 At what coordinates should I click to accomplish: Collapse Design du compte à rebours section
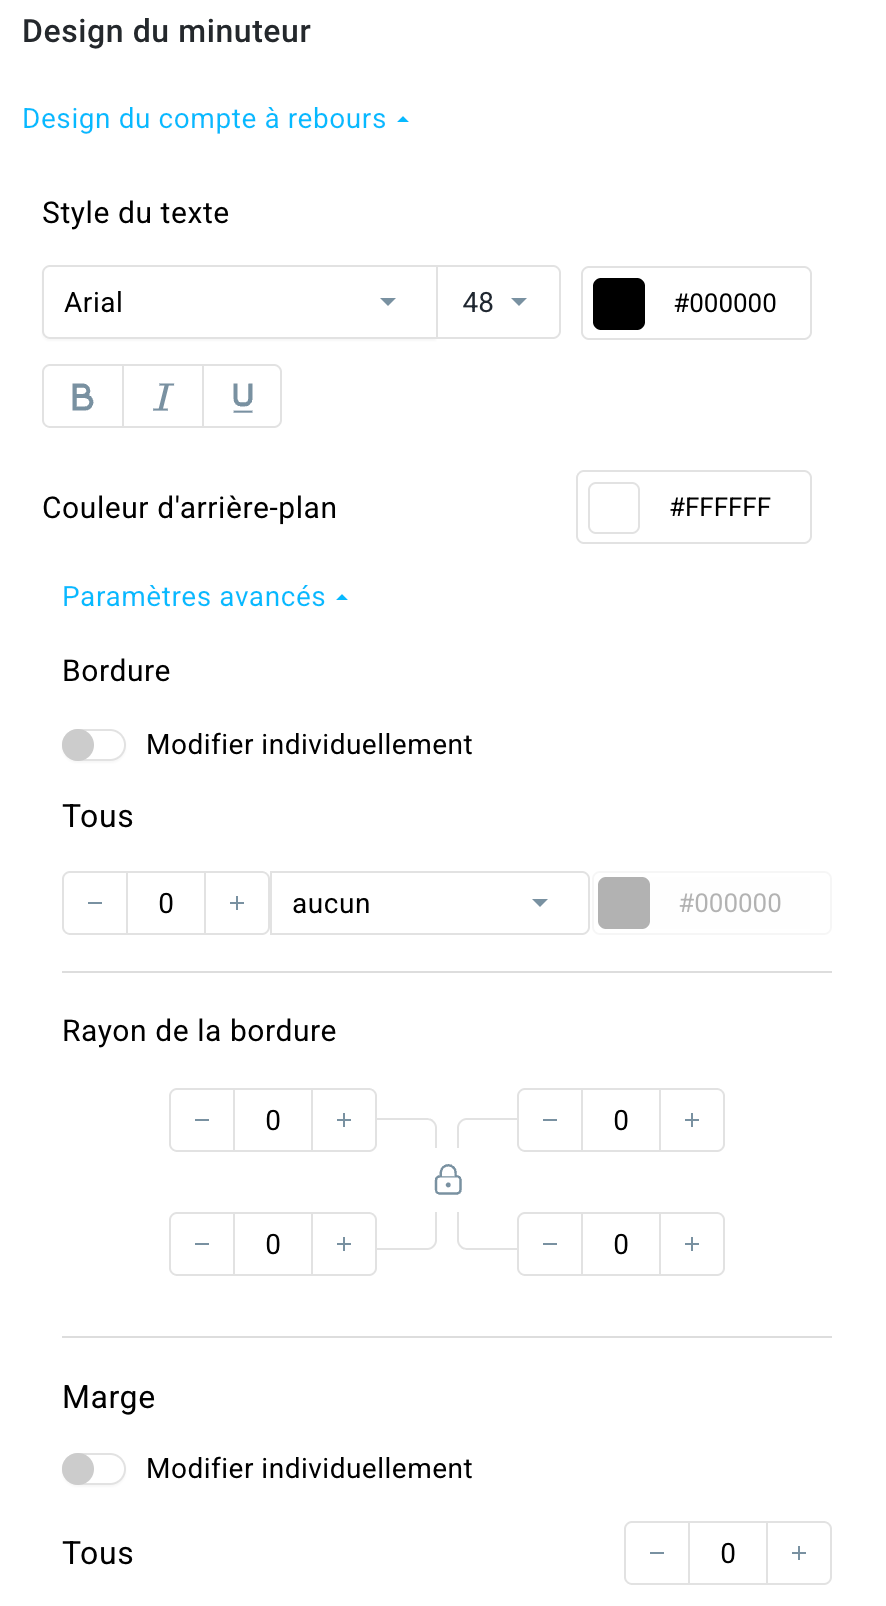point(215,119)
